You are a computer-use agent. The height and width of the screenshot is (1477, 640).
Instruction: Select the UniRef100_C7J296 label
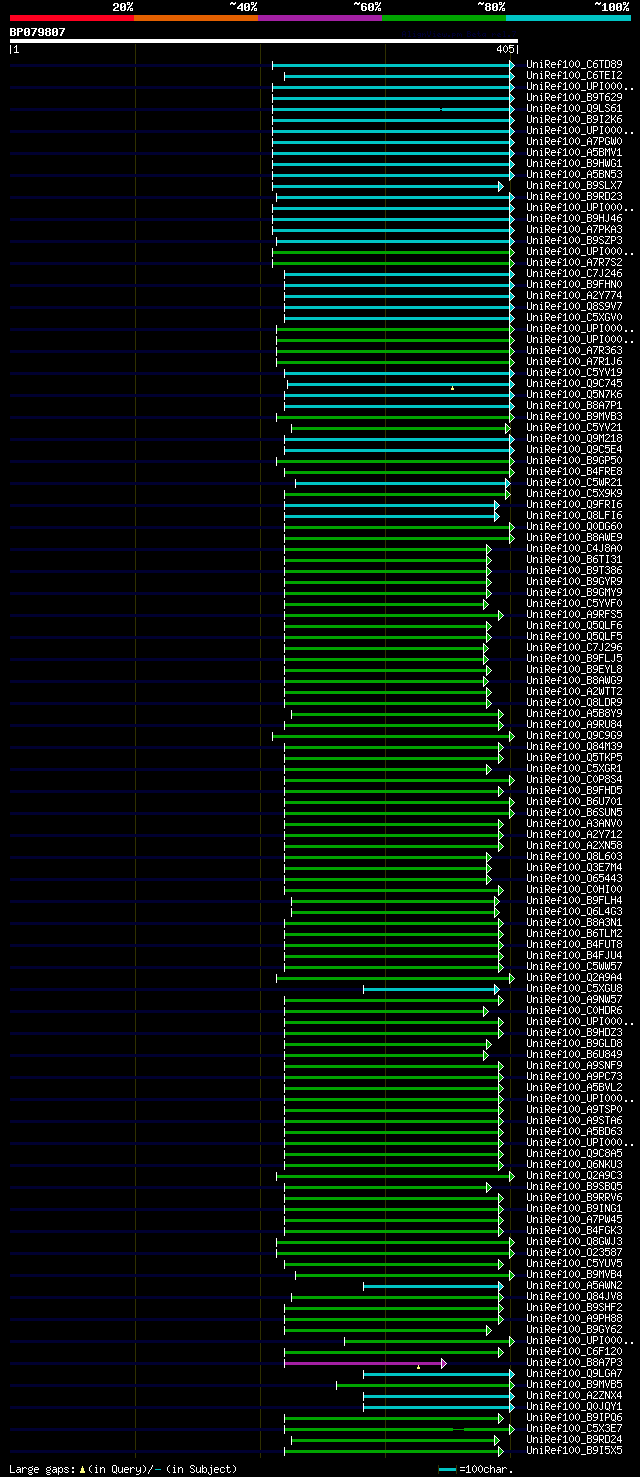pyautogui.click(x=573, y=647)
